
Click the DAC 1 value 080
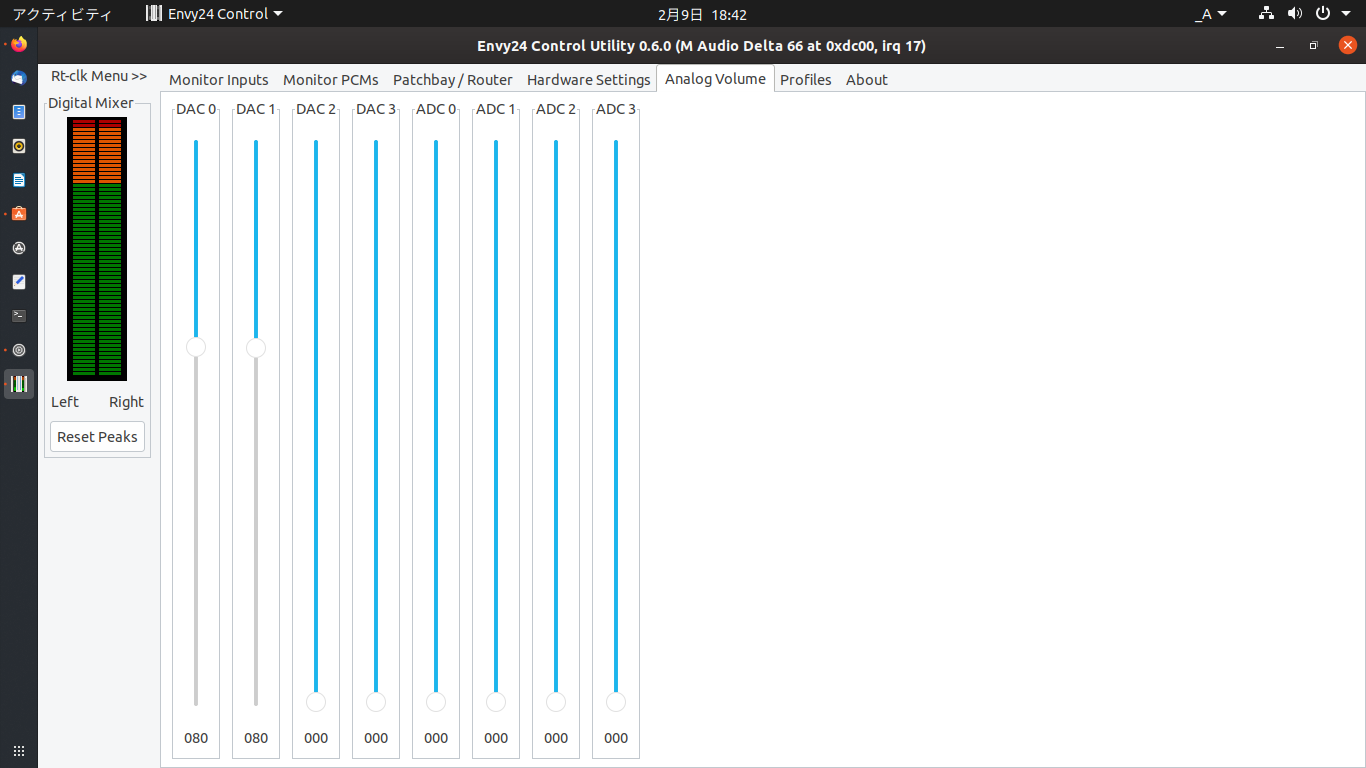click(x=256, y=738)
